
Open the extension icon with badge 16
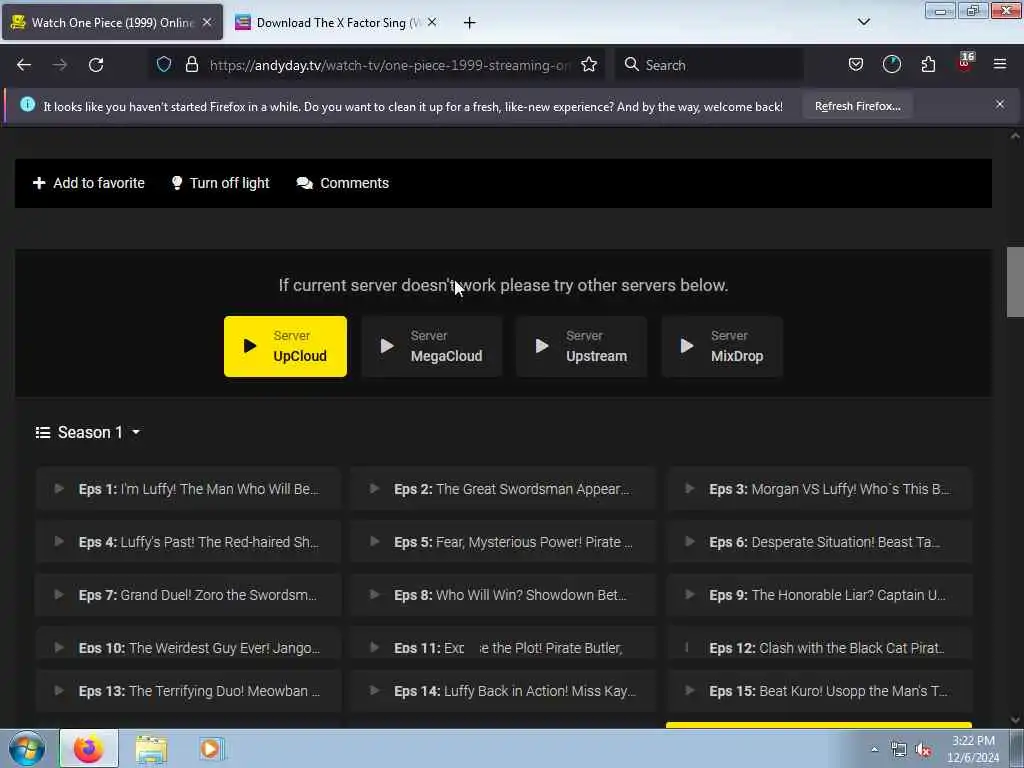(x=965, y=63)
